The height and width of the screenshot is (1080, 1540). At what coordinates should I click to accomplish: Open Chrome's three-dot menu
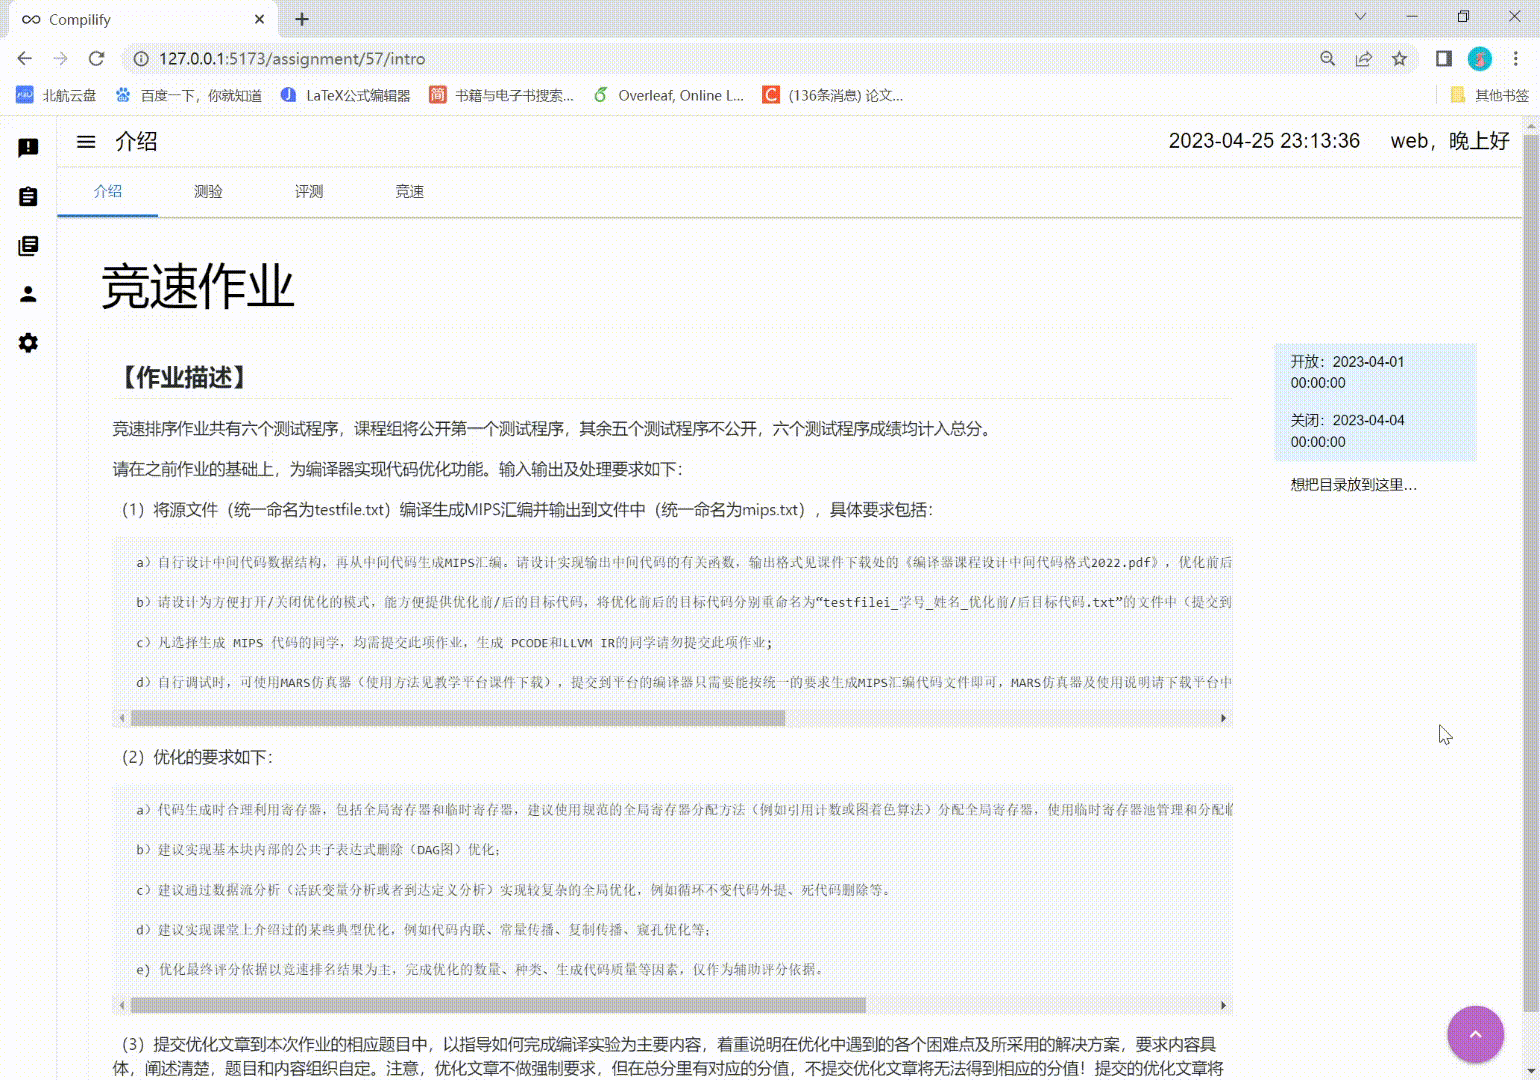pos(1516,59)
